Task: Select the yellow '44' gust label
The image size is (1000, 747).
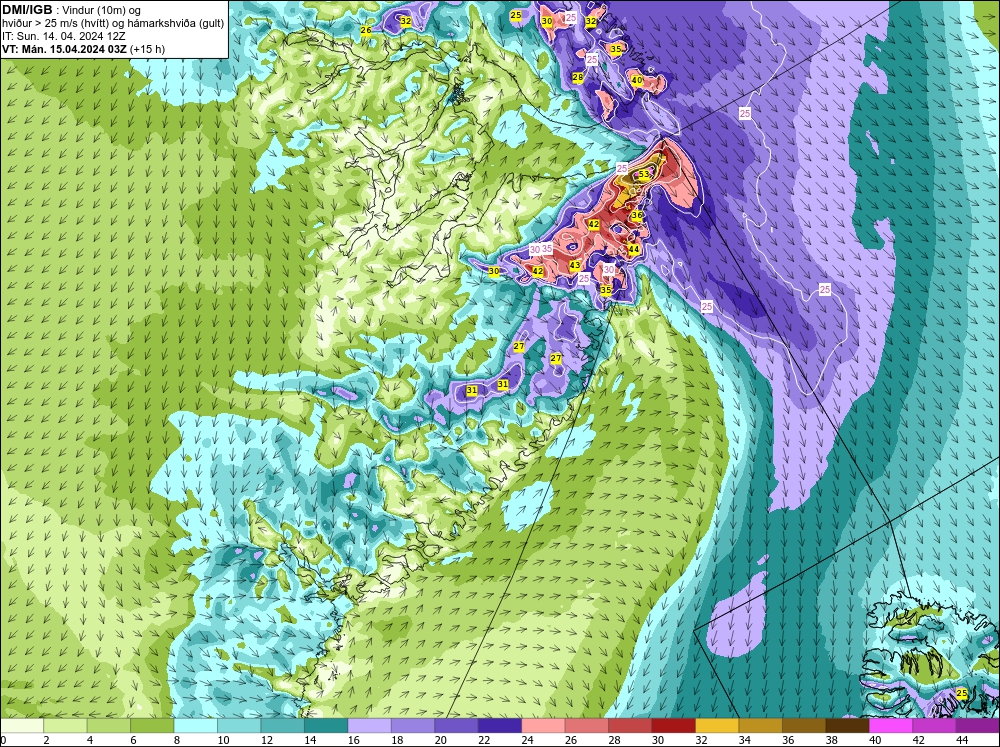Action: (x=633, y=249)
